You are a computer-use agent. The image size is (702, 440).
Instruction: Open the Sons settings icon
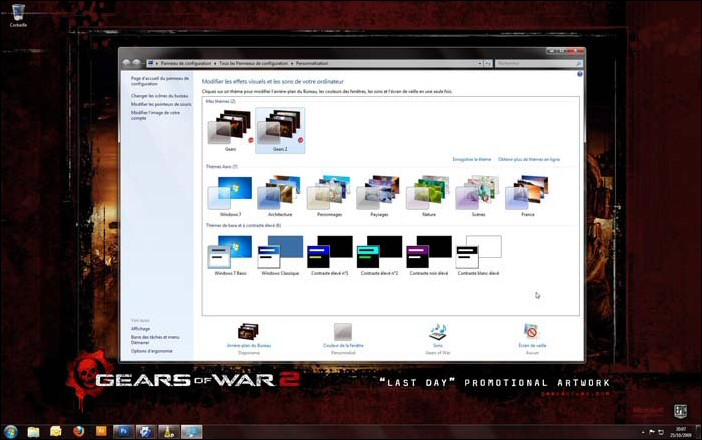(437, 332)
